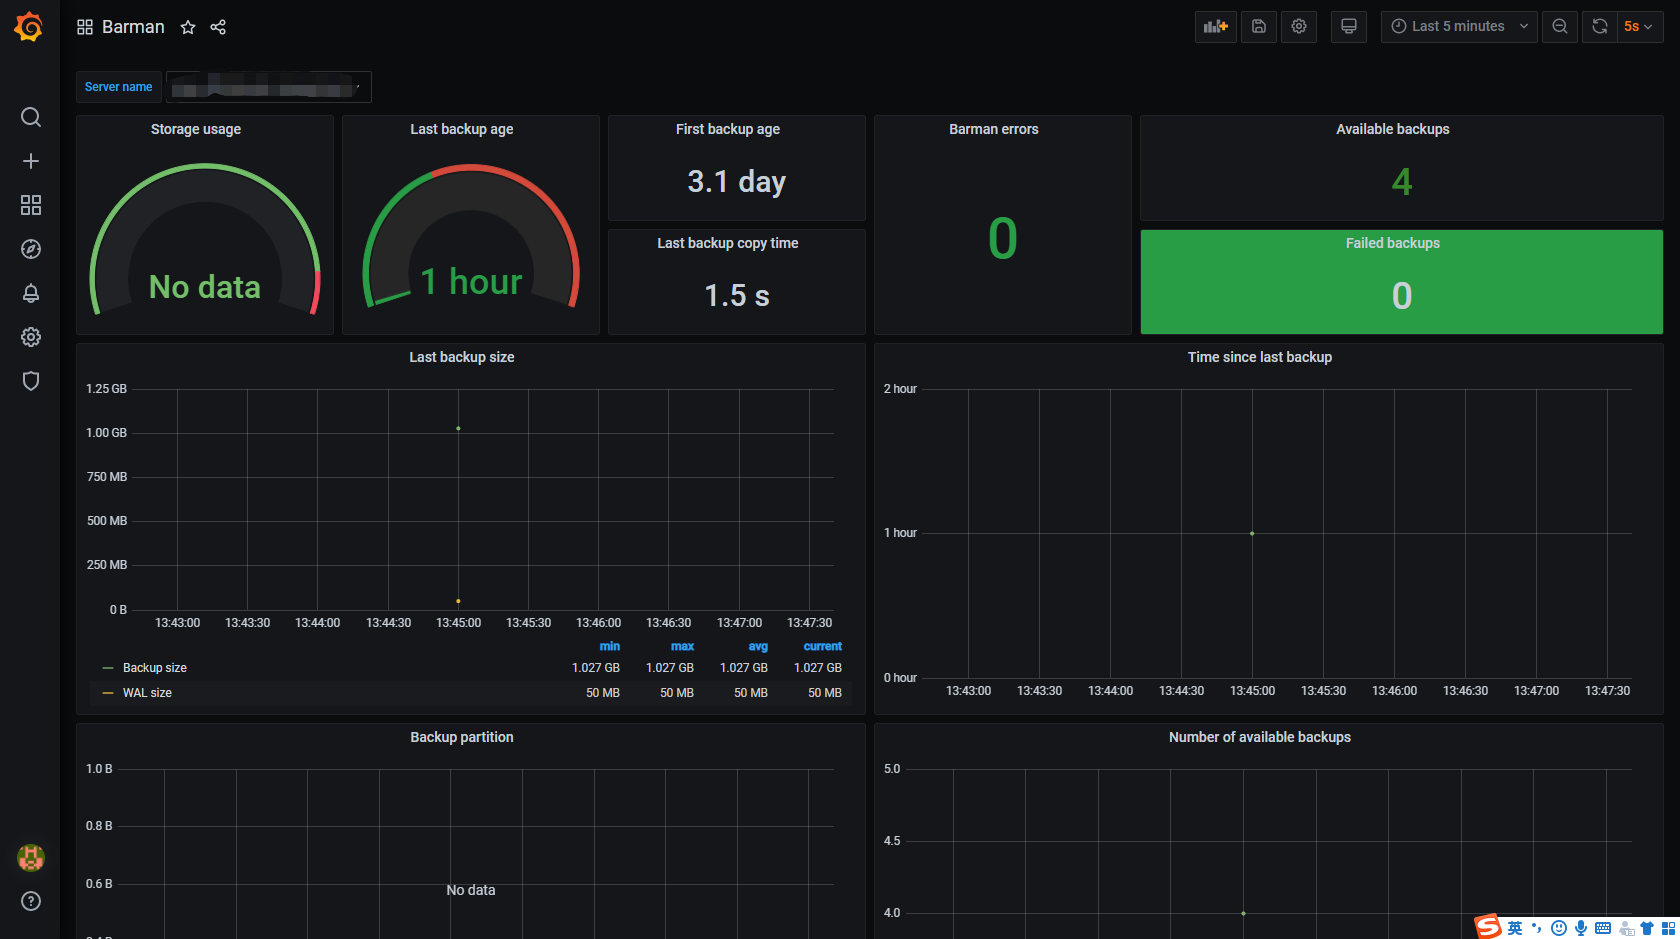1680x939 pixels.
Task: Click the Create plus icon in sidebar
Action: pyautogui.click(x=31, y=161)
